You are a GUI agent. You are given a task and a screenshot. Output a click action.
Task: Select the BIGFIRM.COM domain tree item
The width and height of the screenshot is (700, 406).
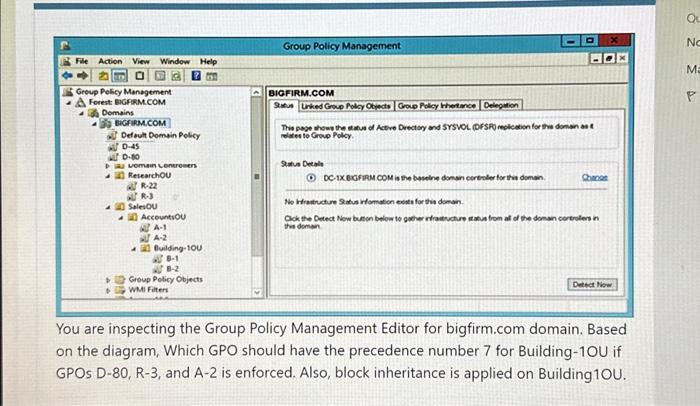click(140, 123)
